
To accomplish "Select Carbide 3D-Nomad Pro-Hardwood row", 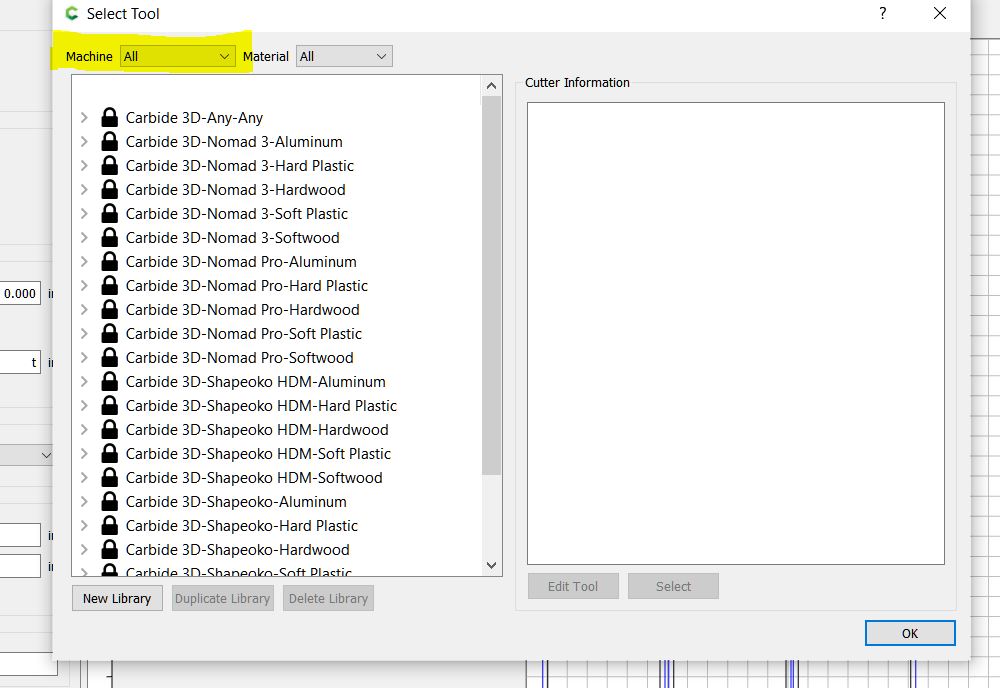I will (x=277, y=309).
